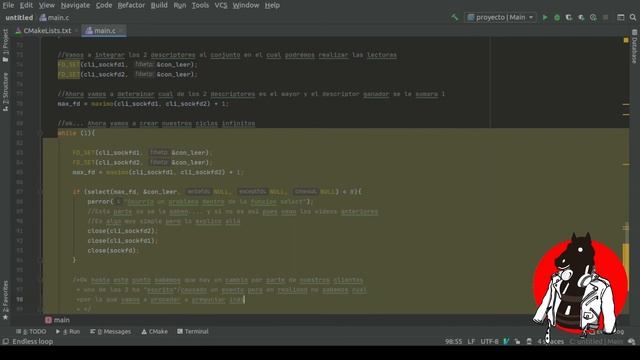Open the 6: TODO tool window
640x360 pixels.
(x=31, y=331)
